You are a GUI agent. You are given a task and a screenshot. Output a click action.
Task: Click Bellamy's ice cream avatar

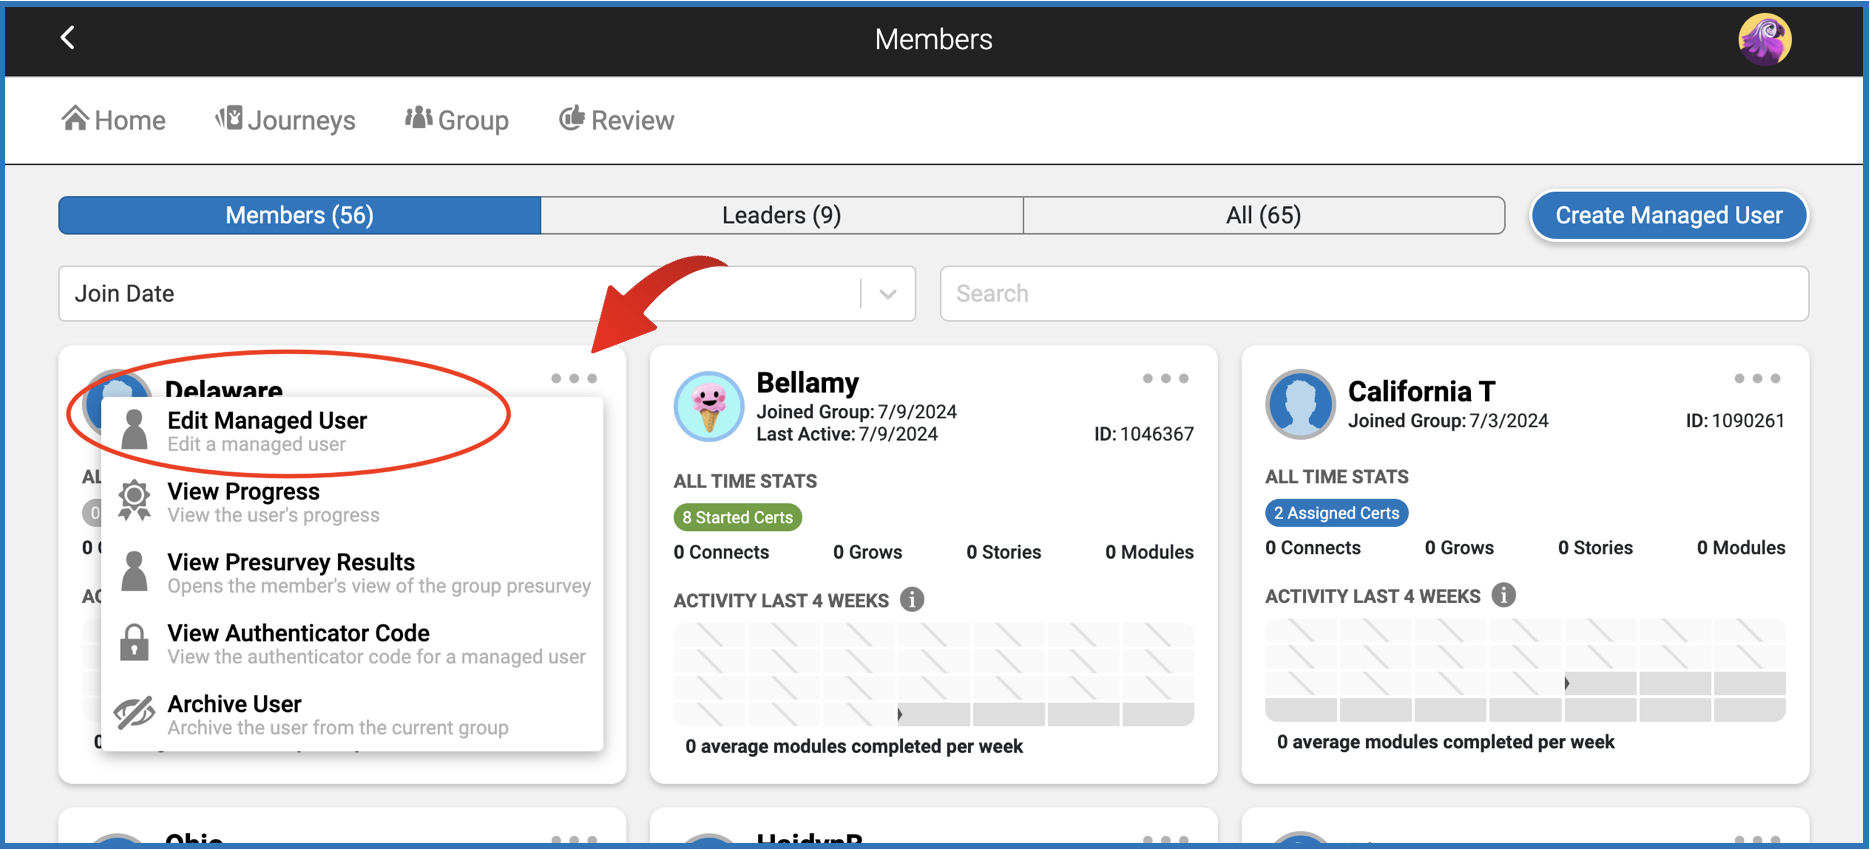[709, 406]
